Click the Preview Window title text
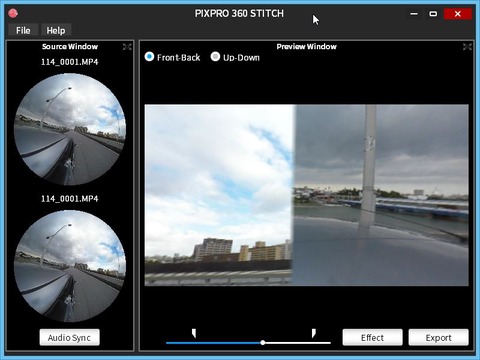The image size is (480, 360). [306, 46]
